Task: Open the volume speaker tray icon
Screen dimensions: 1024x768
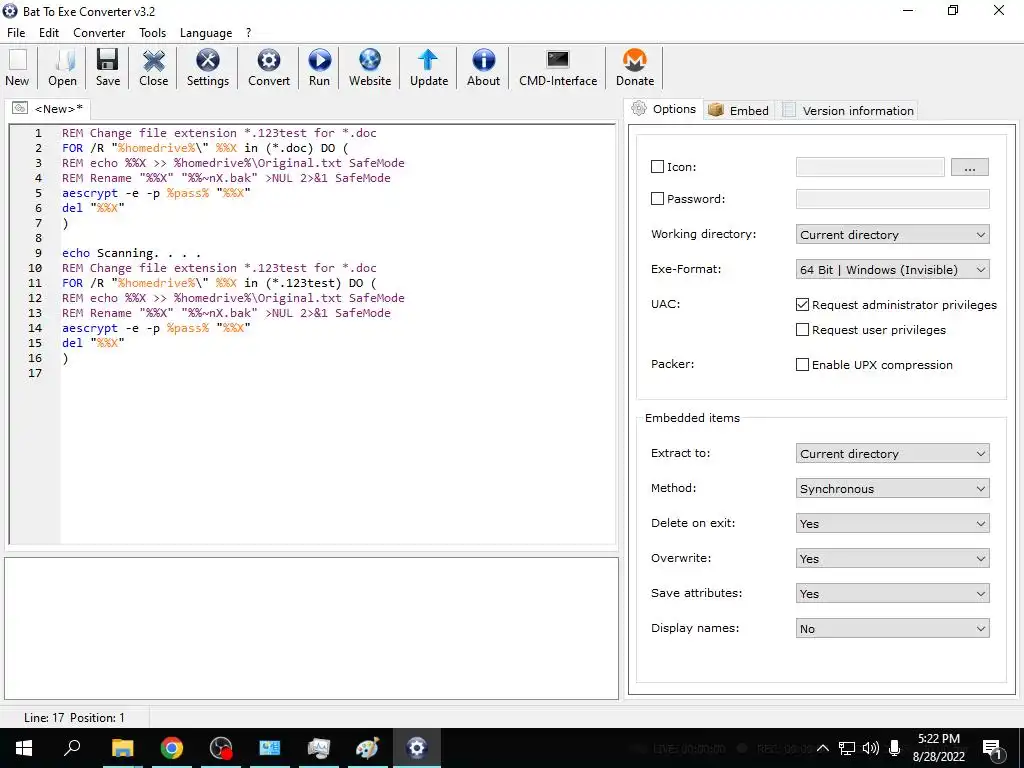Action: pyautogui.click(x=870, y=748)
